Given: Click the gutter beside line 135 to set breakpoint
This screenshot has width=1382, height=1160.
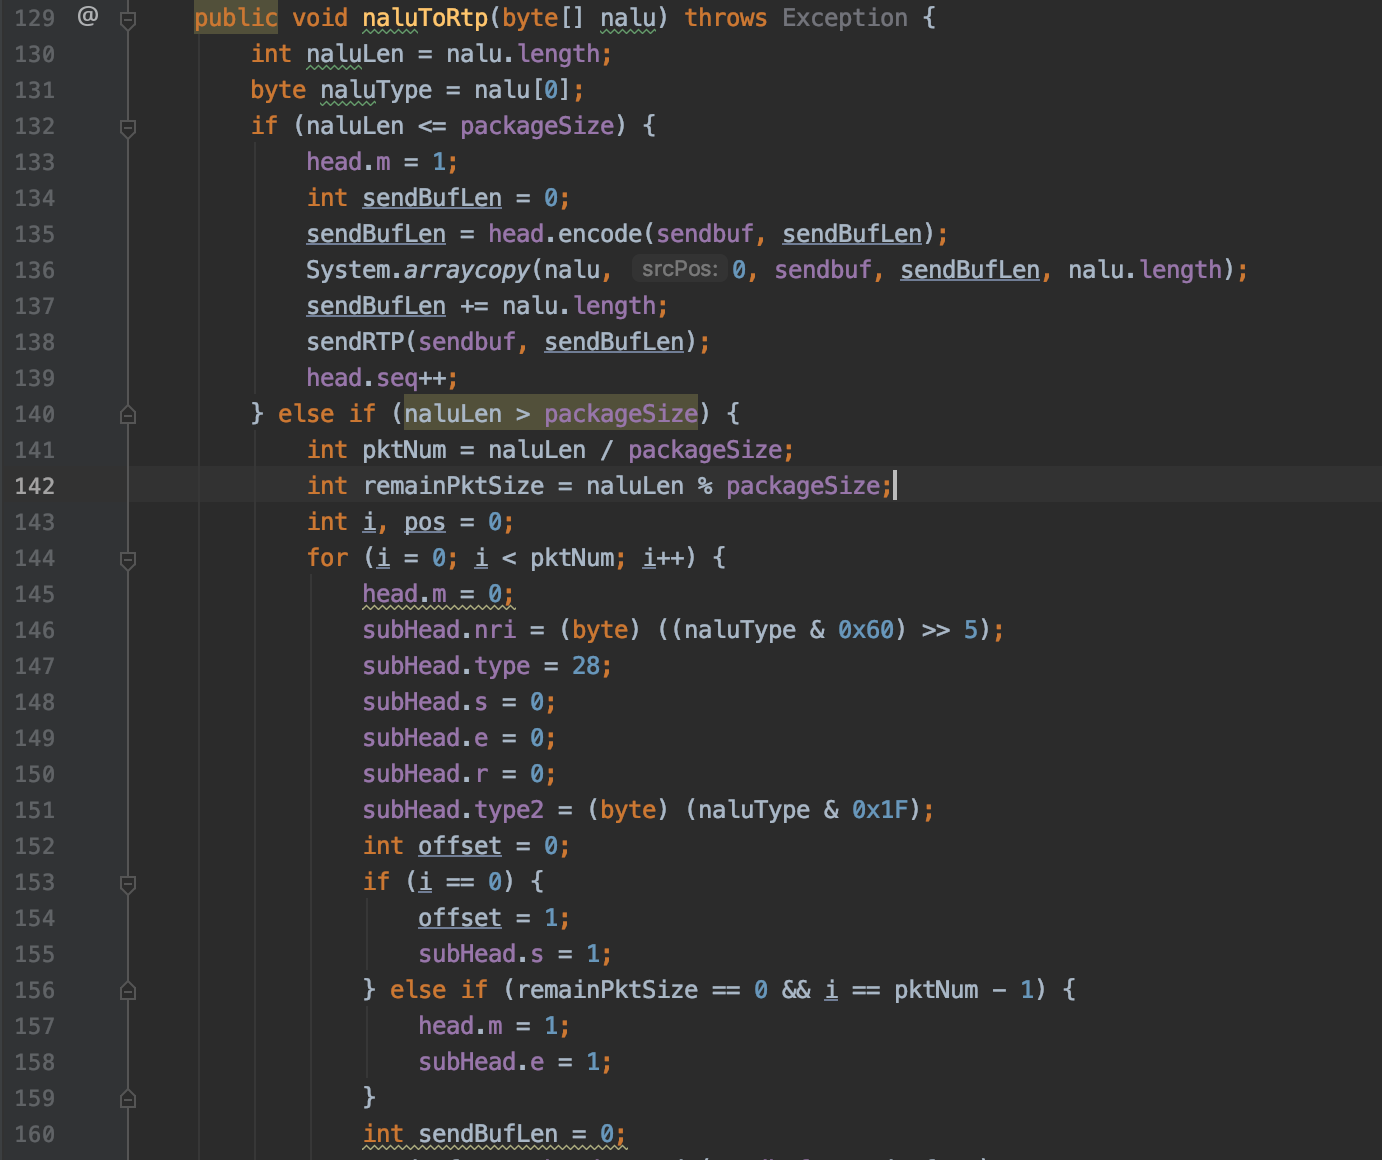Looking at the screenshot, I should click(x=90, y=234).
